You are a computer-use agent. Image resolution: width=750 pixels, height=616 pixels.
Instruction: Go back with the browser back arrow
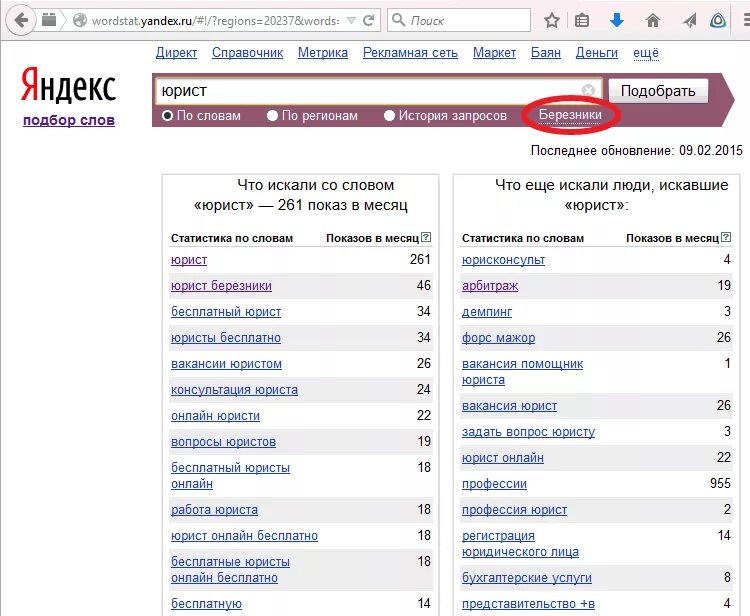[x=21, y=20]
